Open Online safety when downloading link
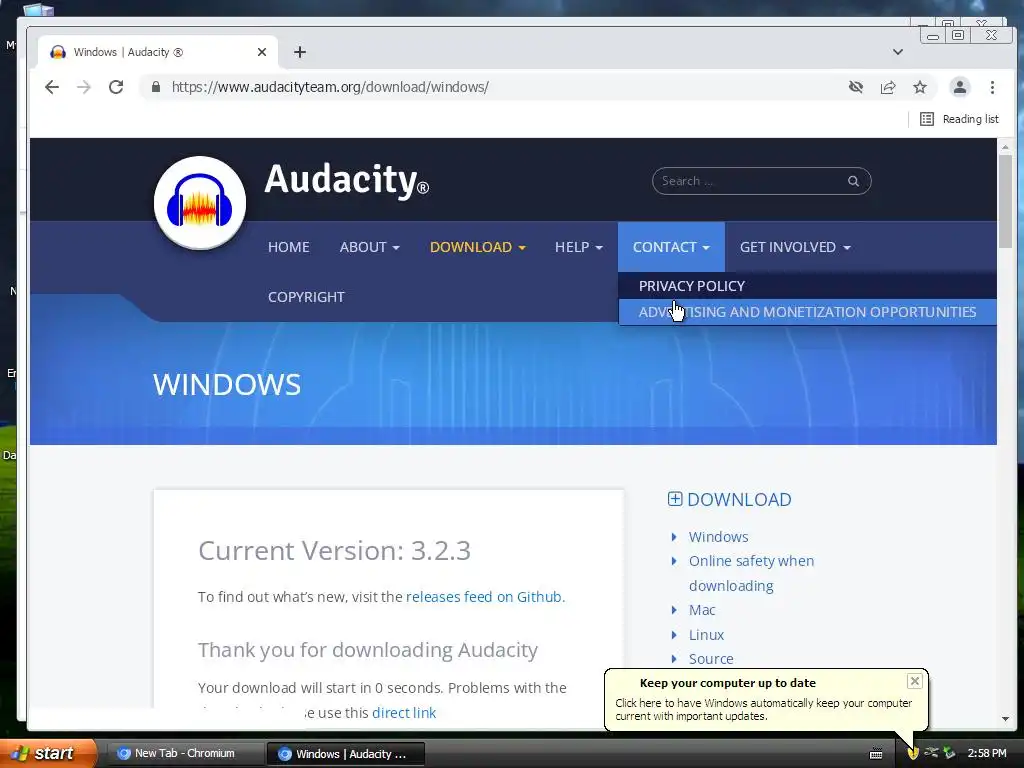 tap(751, 573)
